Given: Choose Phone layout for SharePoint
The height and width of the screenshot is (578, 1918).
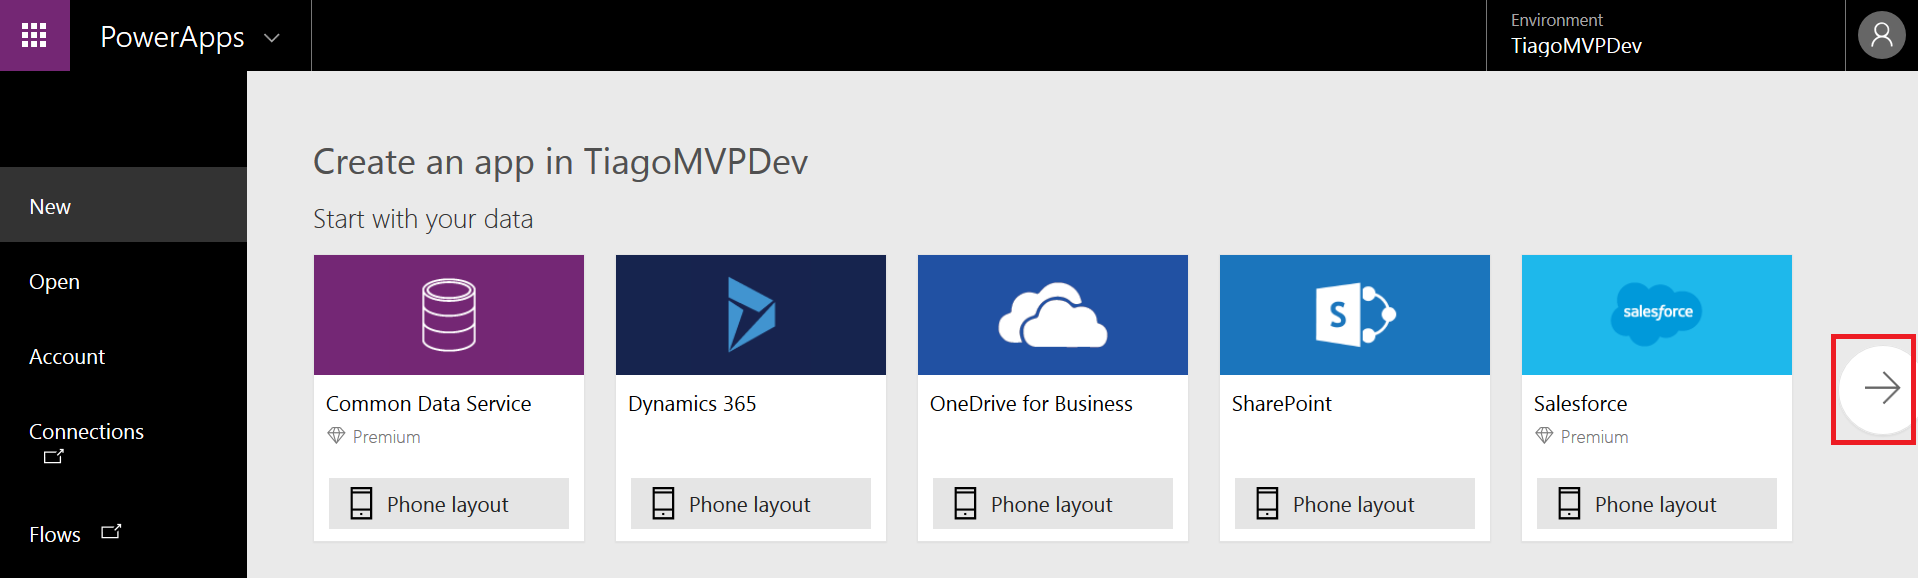Looking at the screenshot, I should click(x=1354, y=504).
